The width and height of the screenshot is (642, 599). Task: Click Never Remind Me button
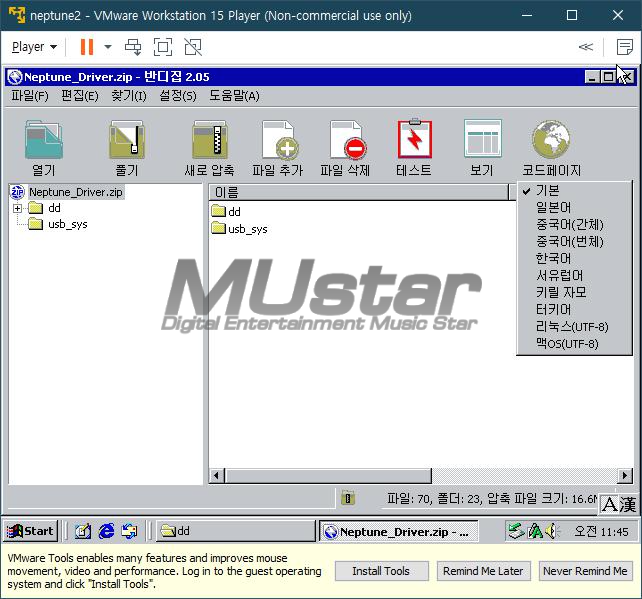point(585,571)
